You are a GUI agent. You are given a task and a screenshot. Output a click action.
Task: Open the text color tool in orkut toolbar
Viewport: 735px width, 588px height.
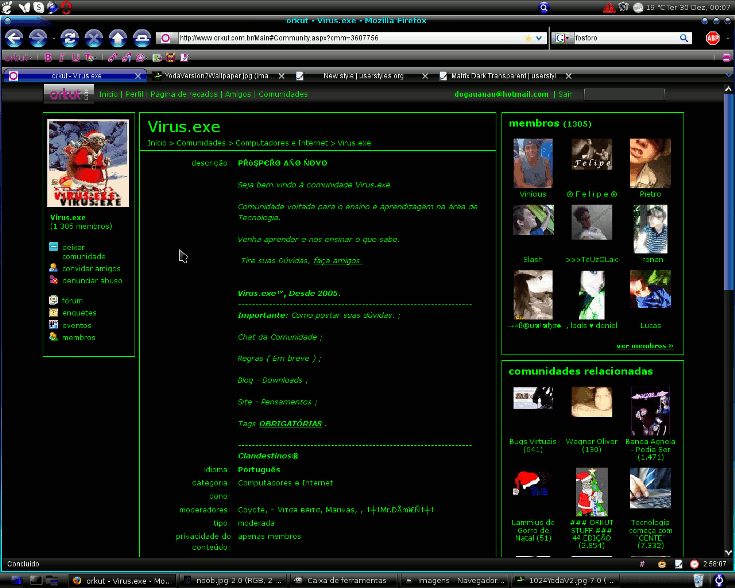point(90,58)
